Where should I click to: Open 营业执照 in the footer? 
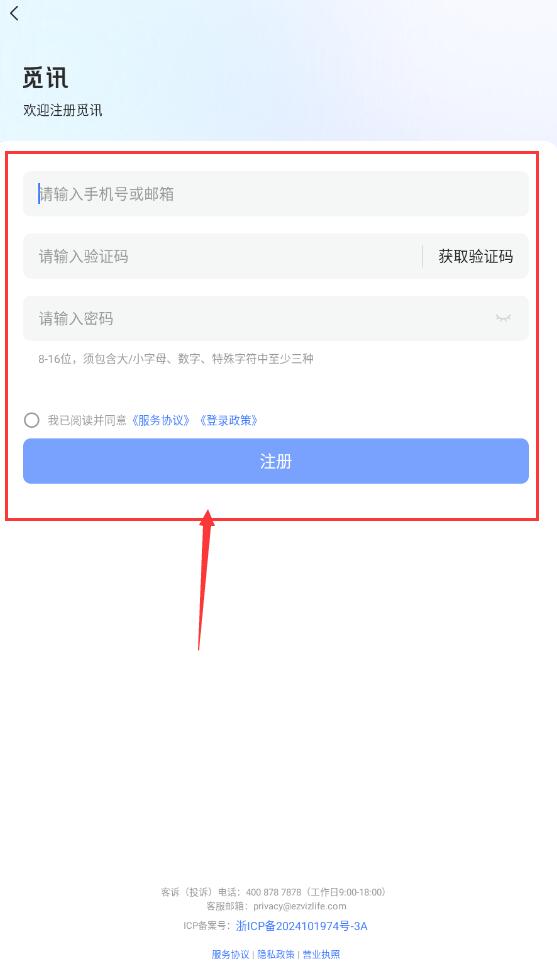pyautogui.click(x=321, y=954)
